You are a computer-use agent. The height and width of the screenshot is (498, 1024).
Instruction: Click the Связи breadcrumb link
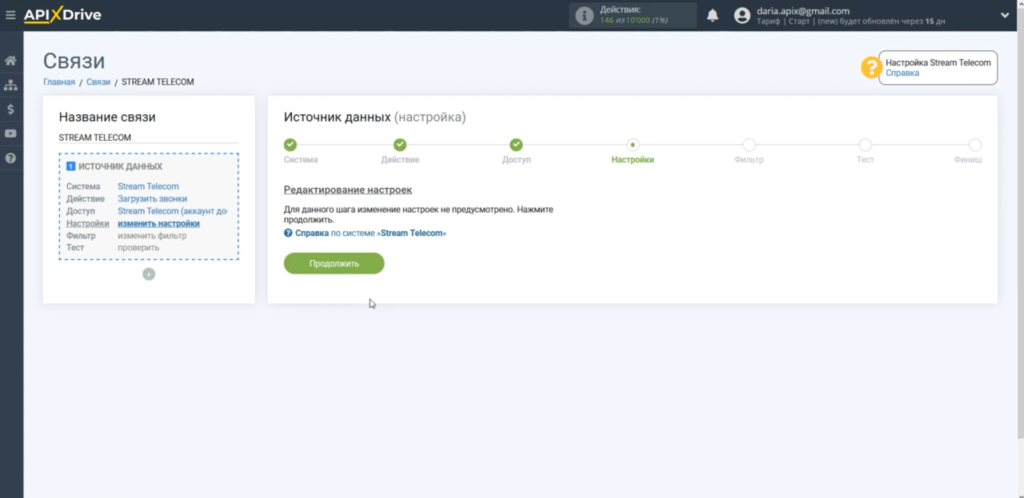98,82
